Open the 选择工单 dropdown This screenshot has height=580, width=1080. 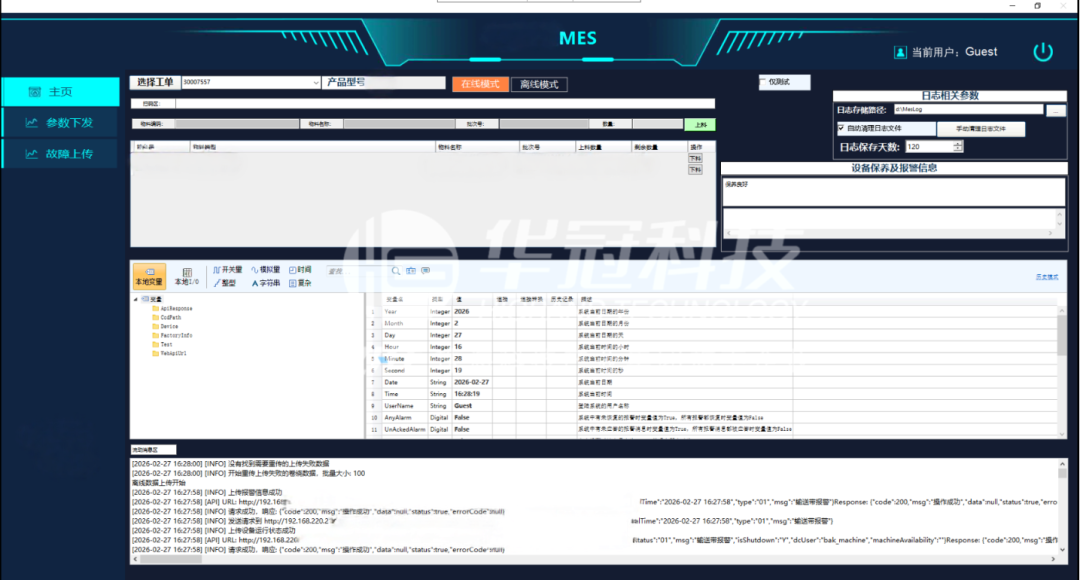point(314,83)
